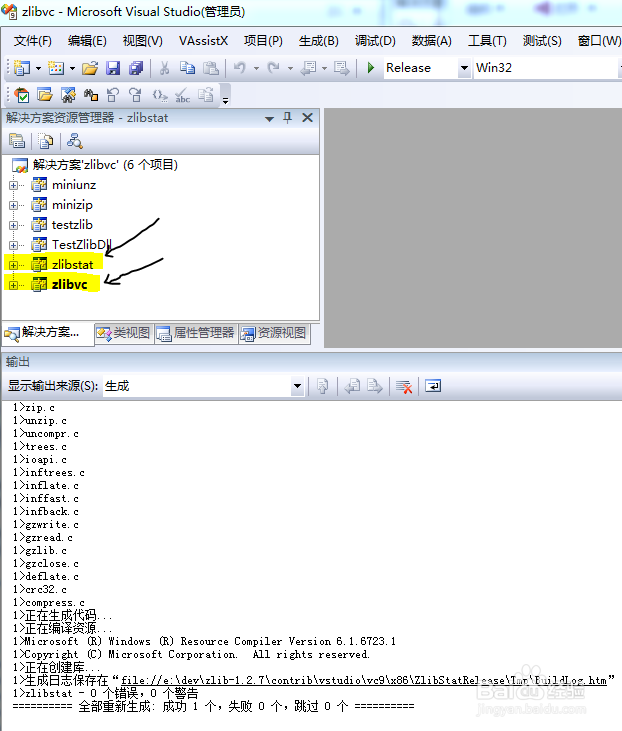Click the Navigate Backward icon
Viewport: 622px width, 731px height.
308,68
